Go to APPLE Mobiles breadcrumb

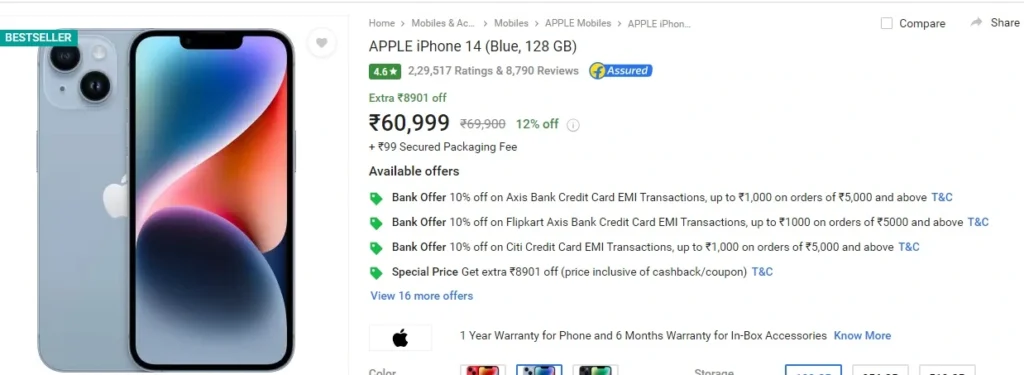(578, 23)
